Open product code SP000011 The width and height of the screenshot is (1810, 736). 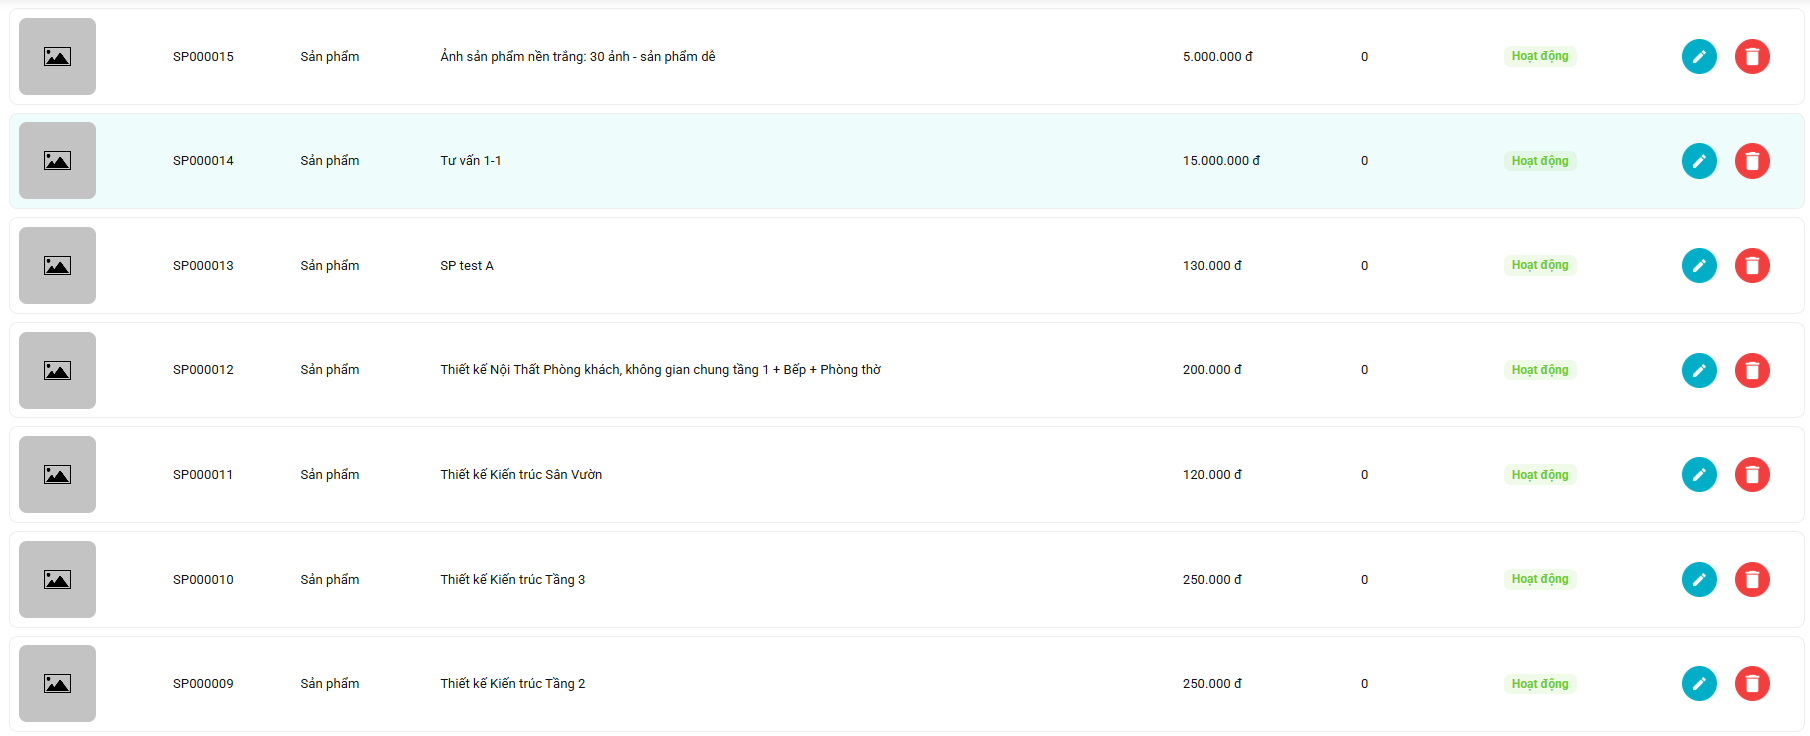coord(203,475)
